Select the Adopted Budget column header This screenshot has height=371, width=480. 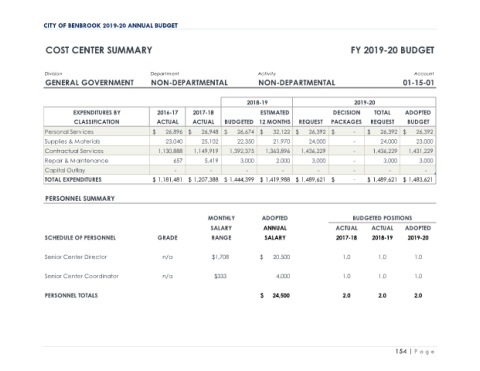[418, 117]
